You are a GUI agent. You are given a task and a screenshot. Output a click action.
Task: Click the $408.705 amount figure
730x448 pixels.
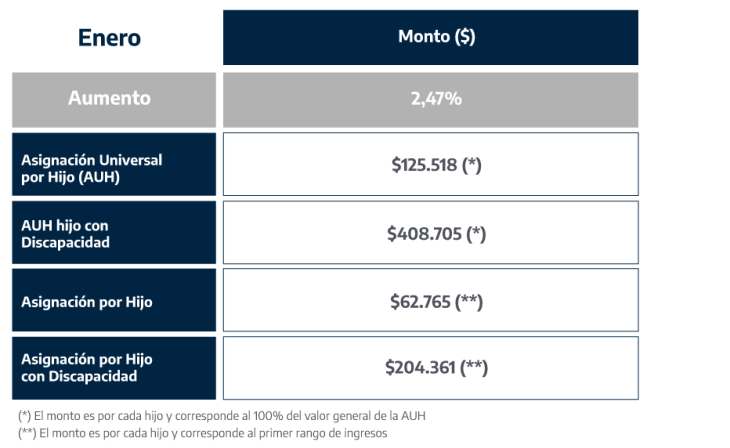422,234
